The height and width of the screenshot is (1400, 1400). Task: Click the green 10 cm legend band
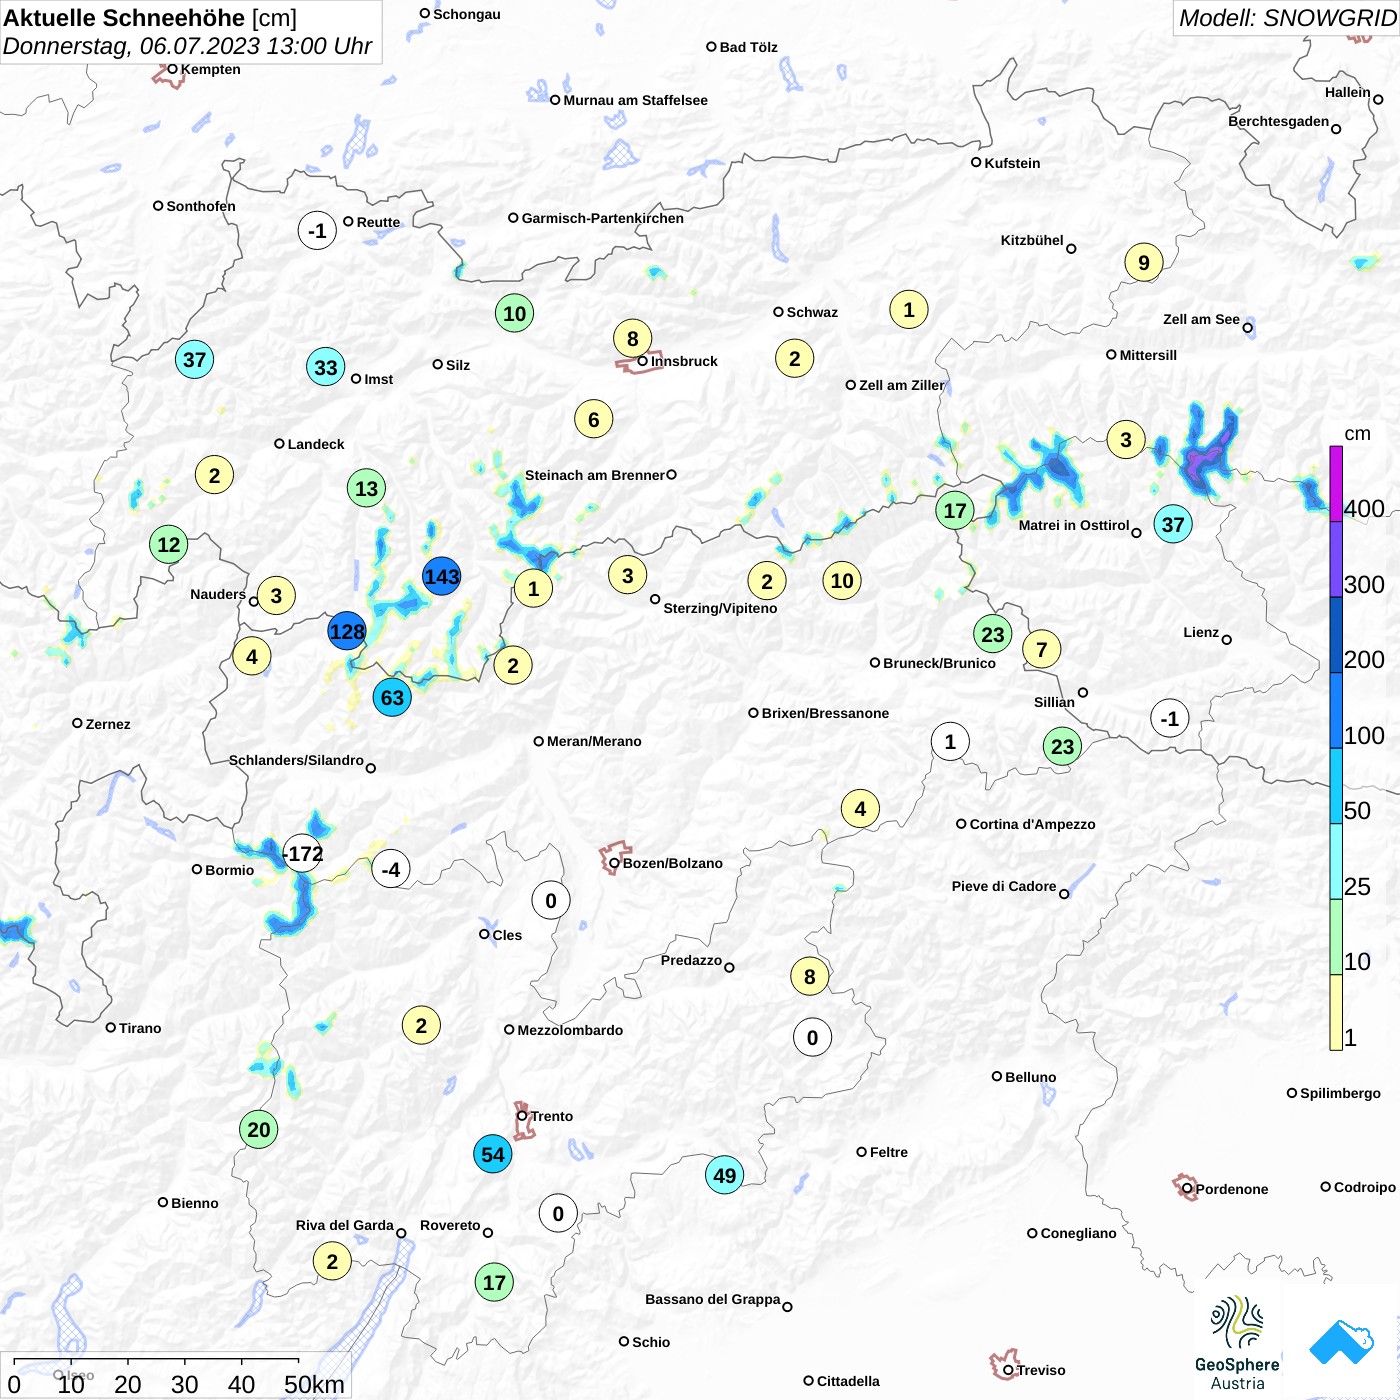click(x=1336, y=937)
